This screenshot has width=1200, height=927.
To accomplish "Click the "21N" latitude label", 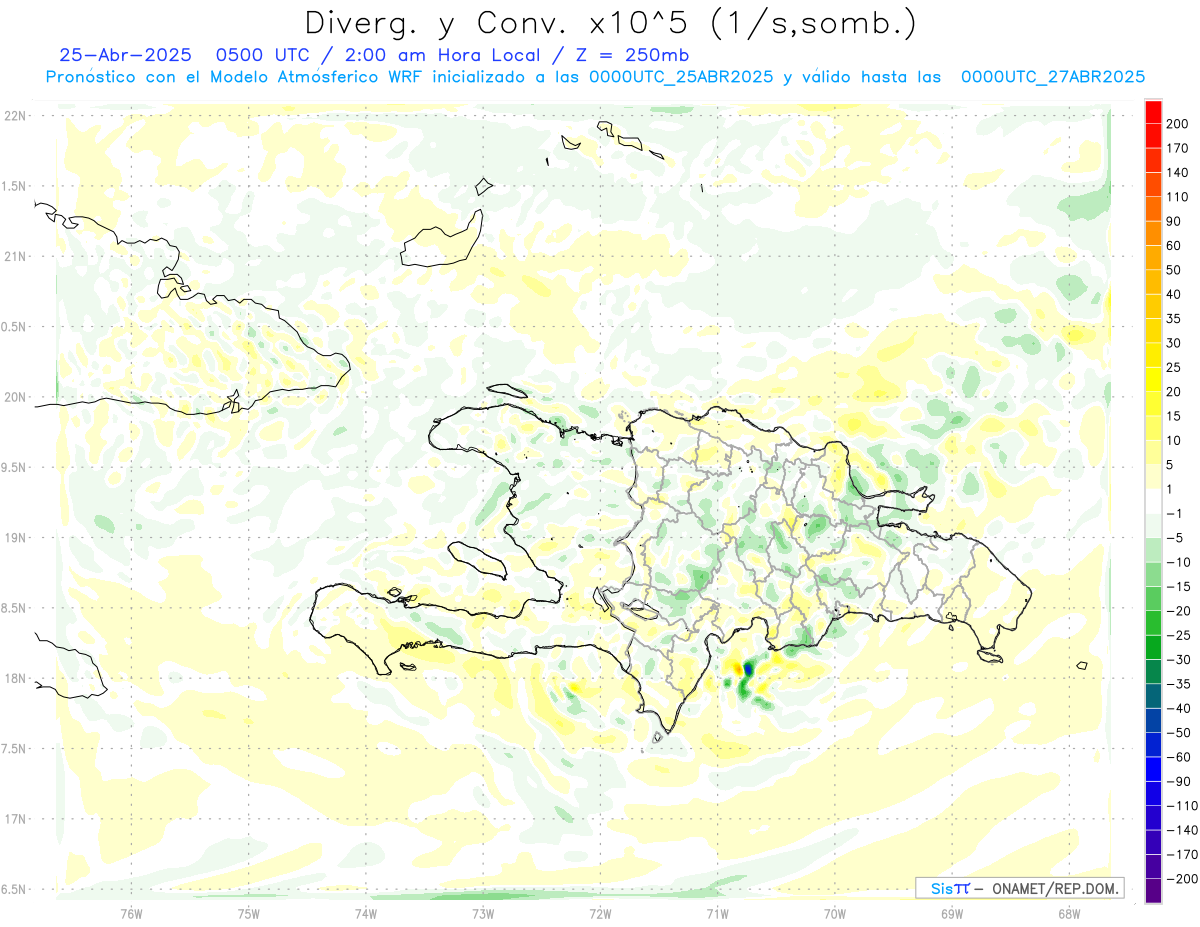I will [15, 257].
